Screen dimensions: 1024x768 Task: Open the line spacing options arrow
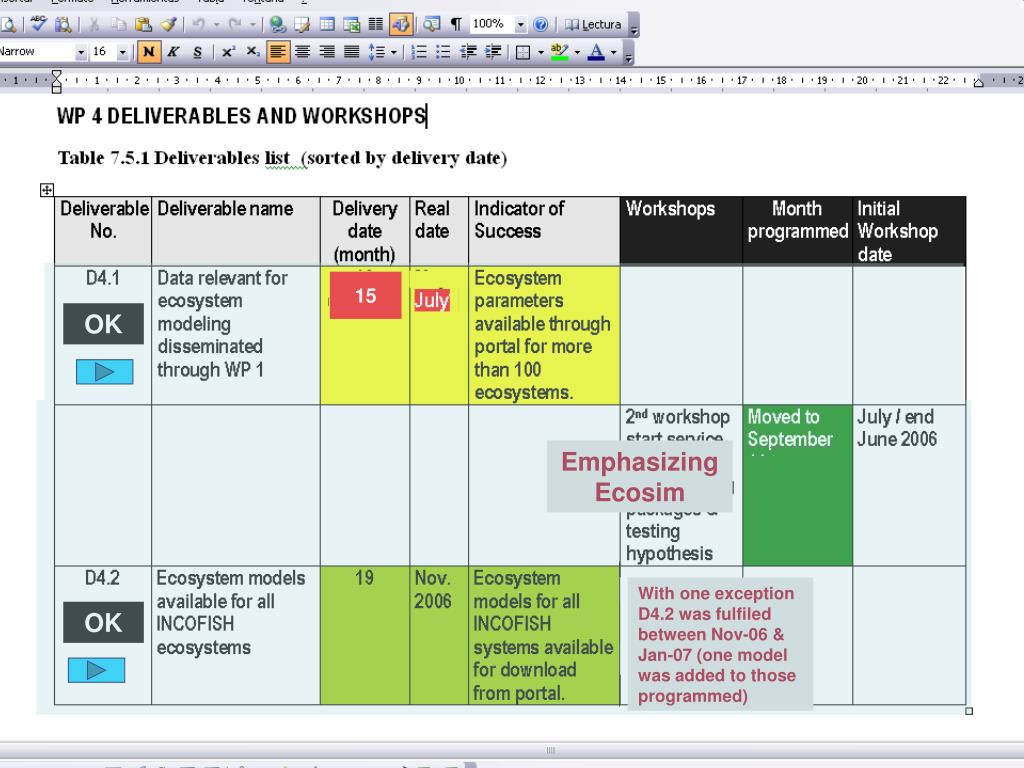pos(393,52)
